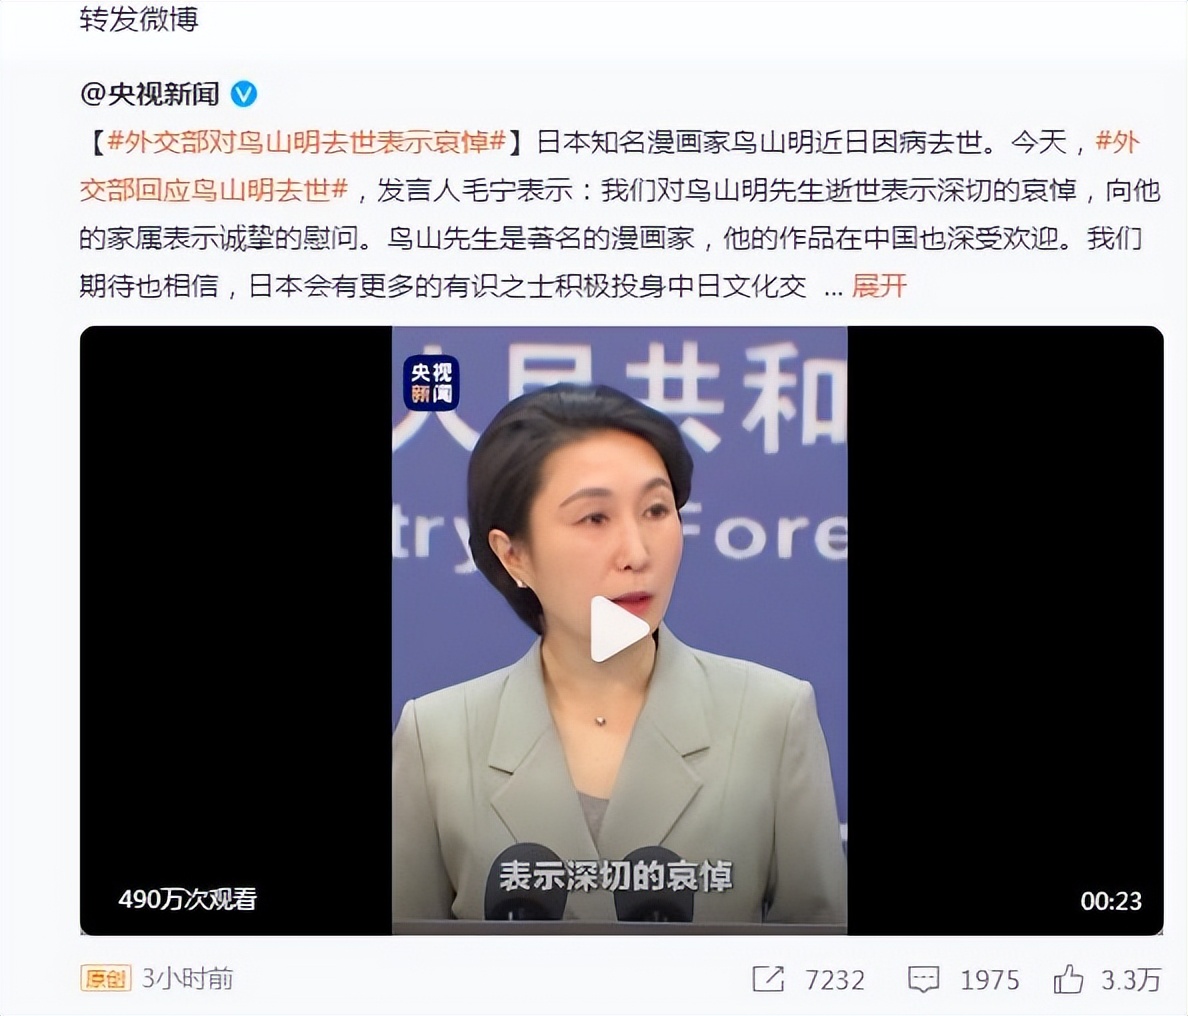
Task: Like the post with the thumbs-up icon
Action: 1068,979
